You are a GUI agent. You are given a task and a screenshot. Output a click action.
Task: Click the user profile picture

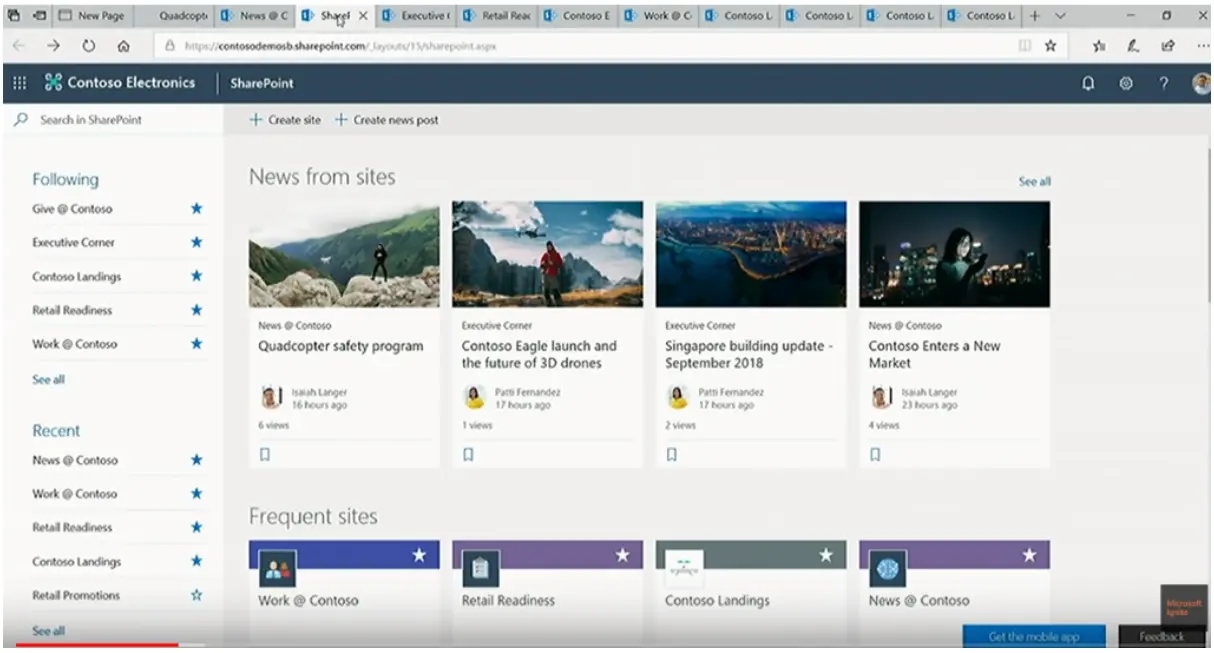(x=1201, y=84)
